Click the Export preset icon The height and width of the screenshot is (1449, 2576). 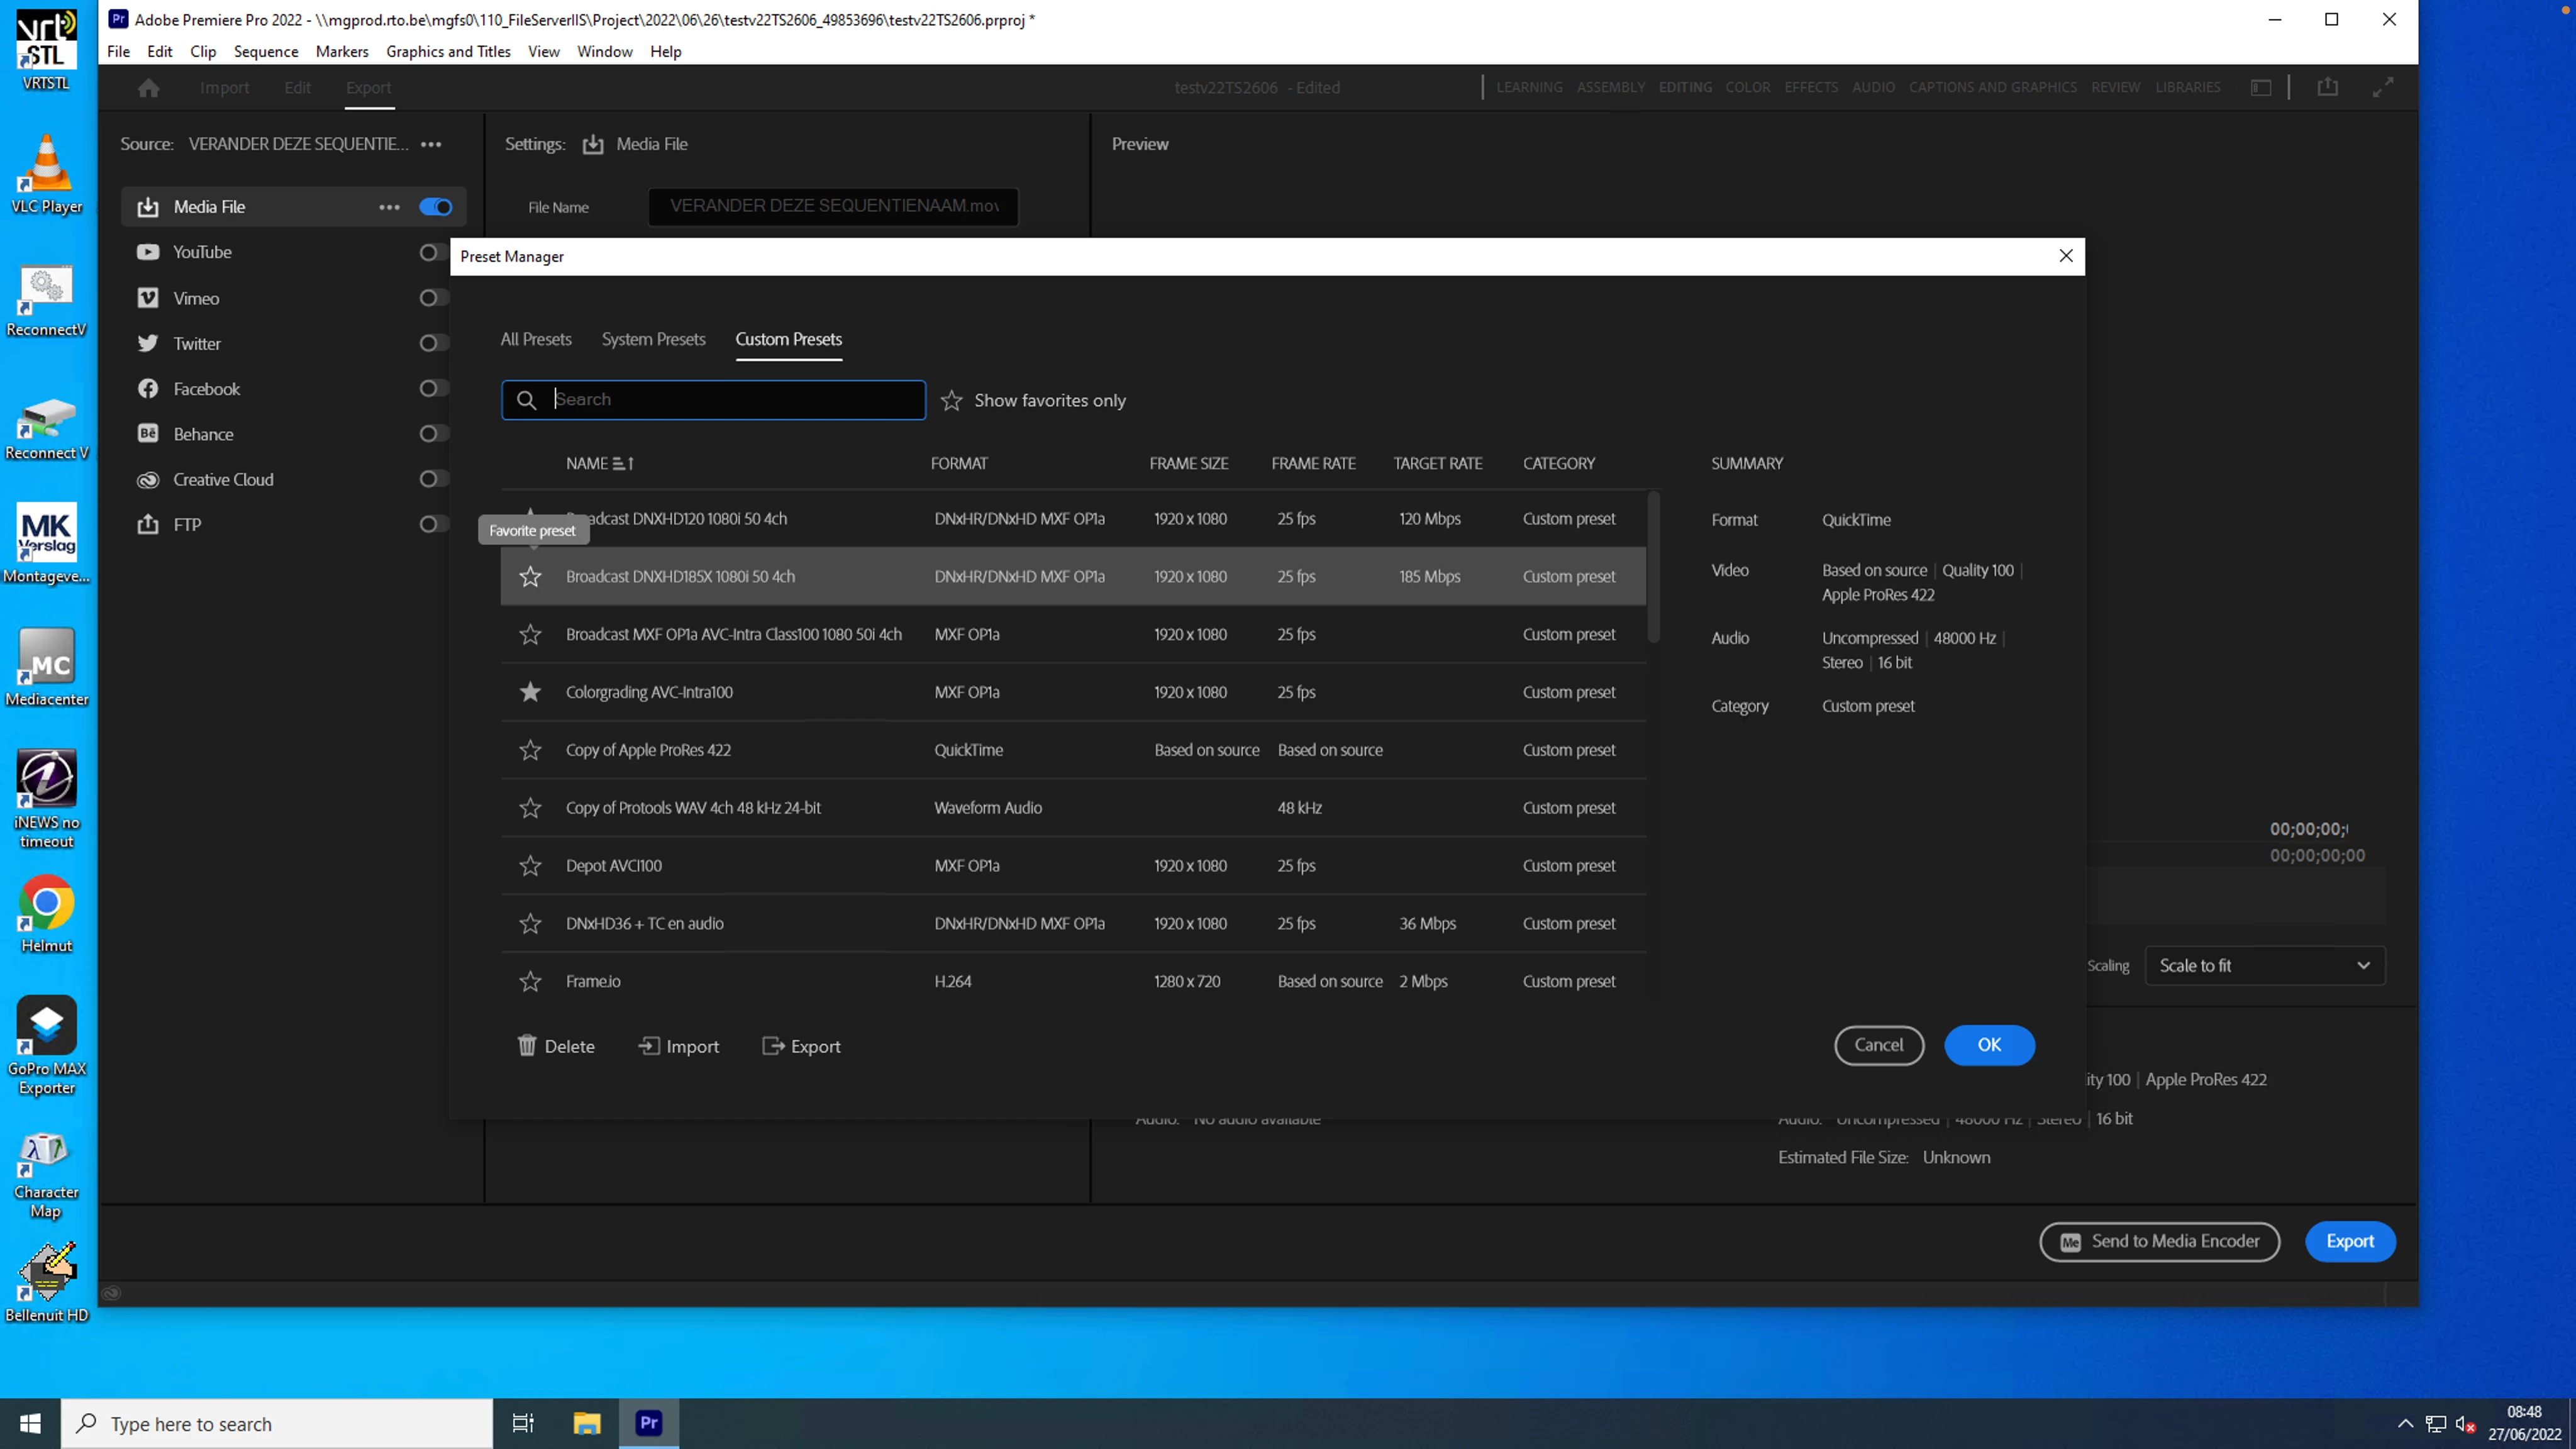point(773,1046)
